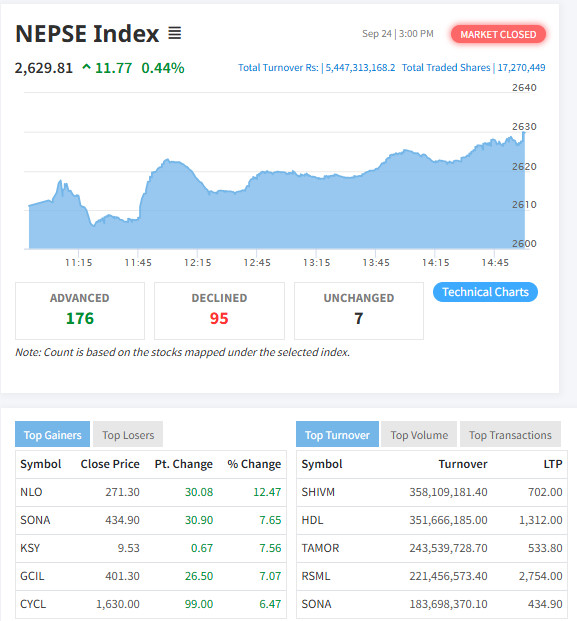Click NLO close price 271.30
Image resolution: width=577 pixels, height=621 pixels.
(x=122, y=492)
